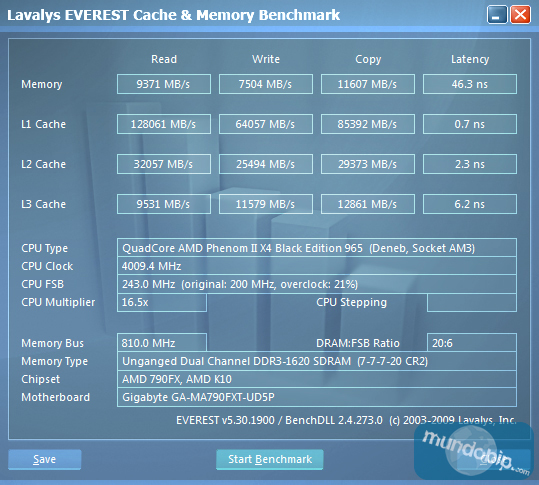539x485 pixels.
Task: Click the CPU Stepping label
Action: [351, 302]
